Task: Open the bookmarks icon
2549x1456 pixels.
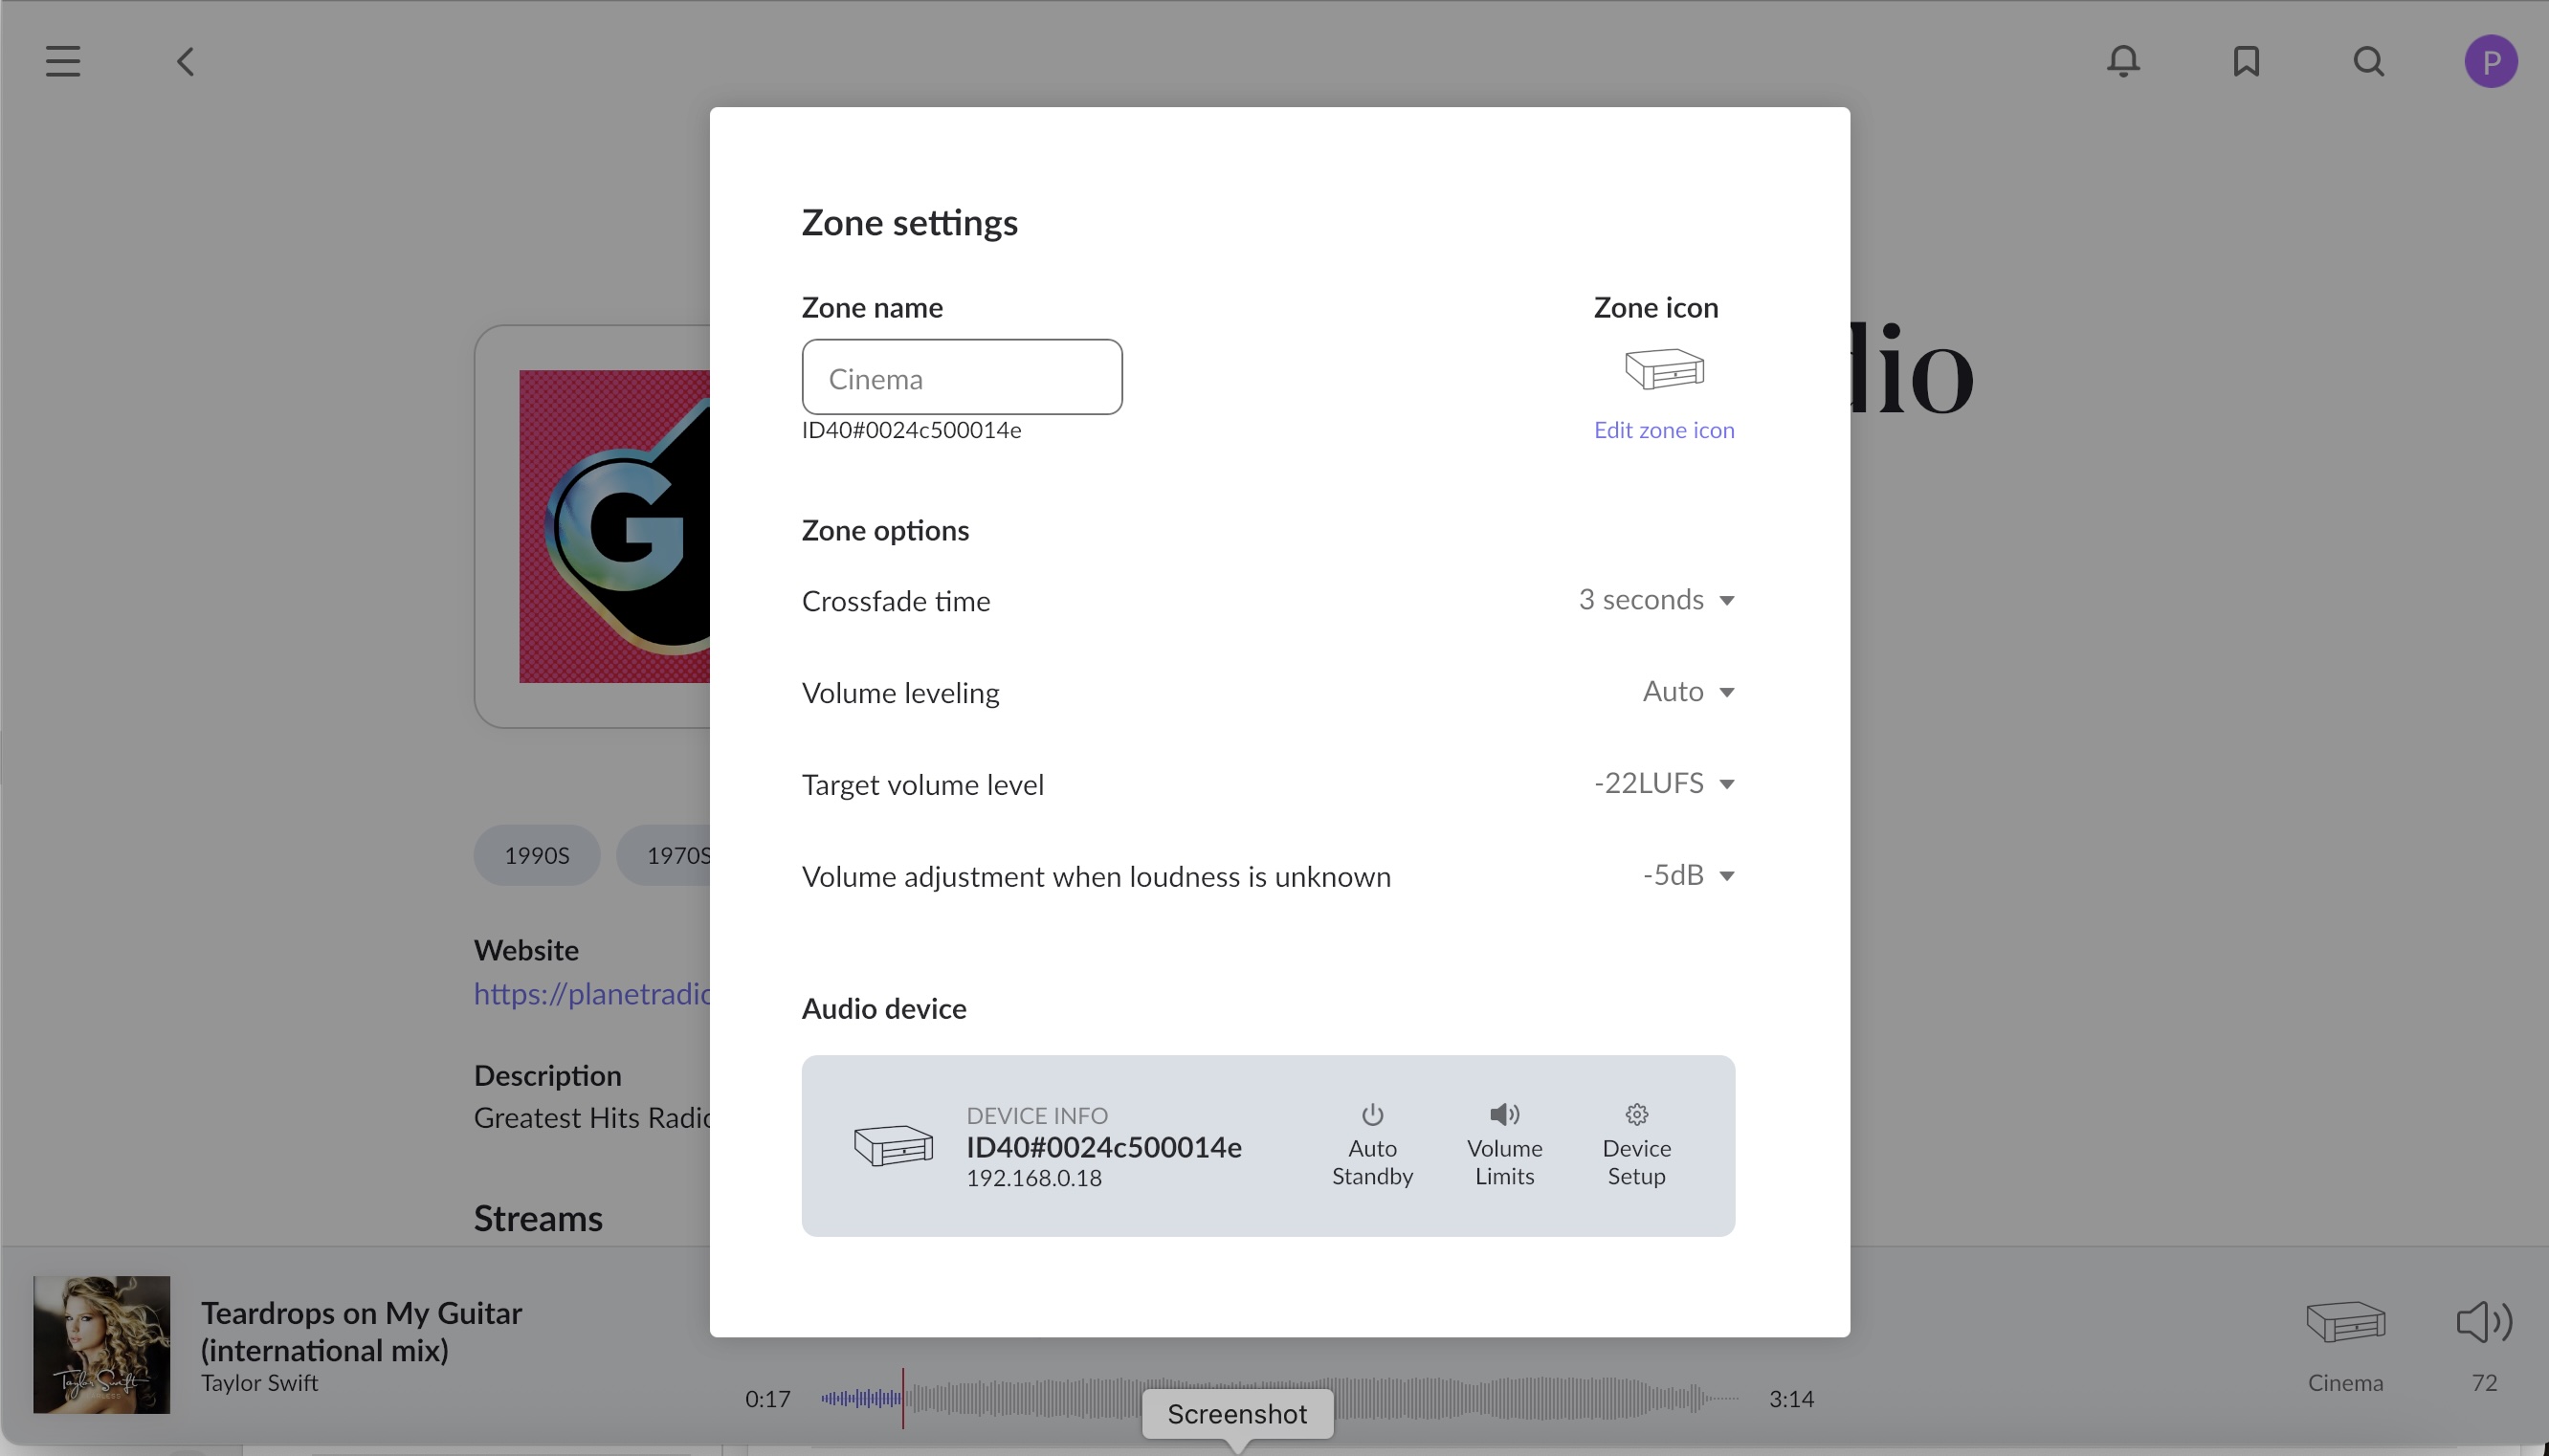Action: click(2246, 62)
